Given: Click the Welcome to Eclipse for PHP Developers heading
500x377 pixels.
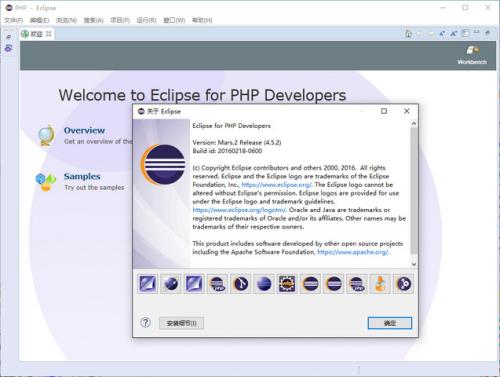Looking at the screenshot, I should click(x=202, y=95).
